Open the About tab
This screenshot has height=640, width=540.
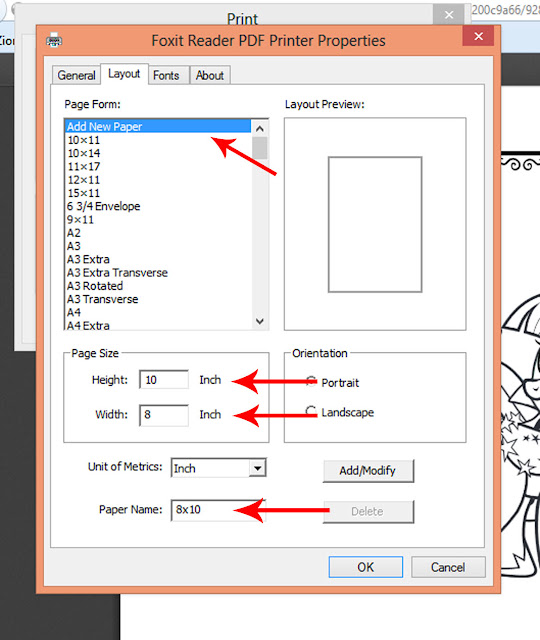coord(210,75)
